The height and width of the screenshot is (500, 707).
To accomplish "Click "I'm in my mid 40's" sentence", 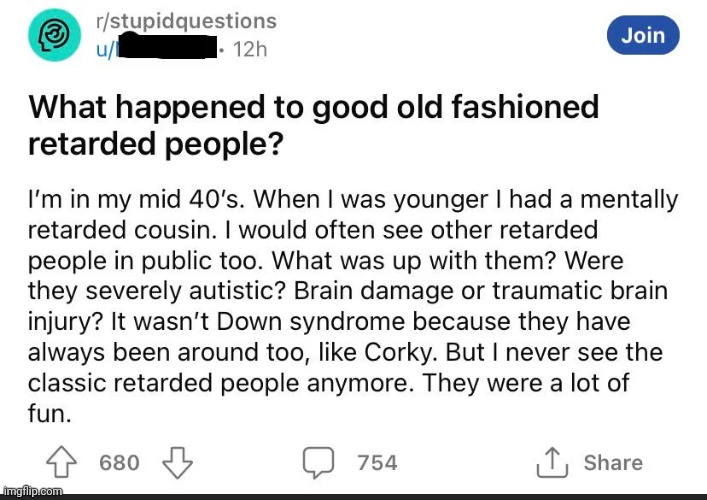I will (137, 199).
